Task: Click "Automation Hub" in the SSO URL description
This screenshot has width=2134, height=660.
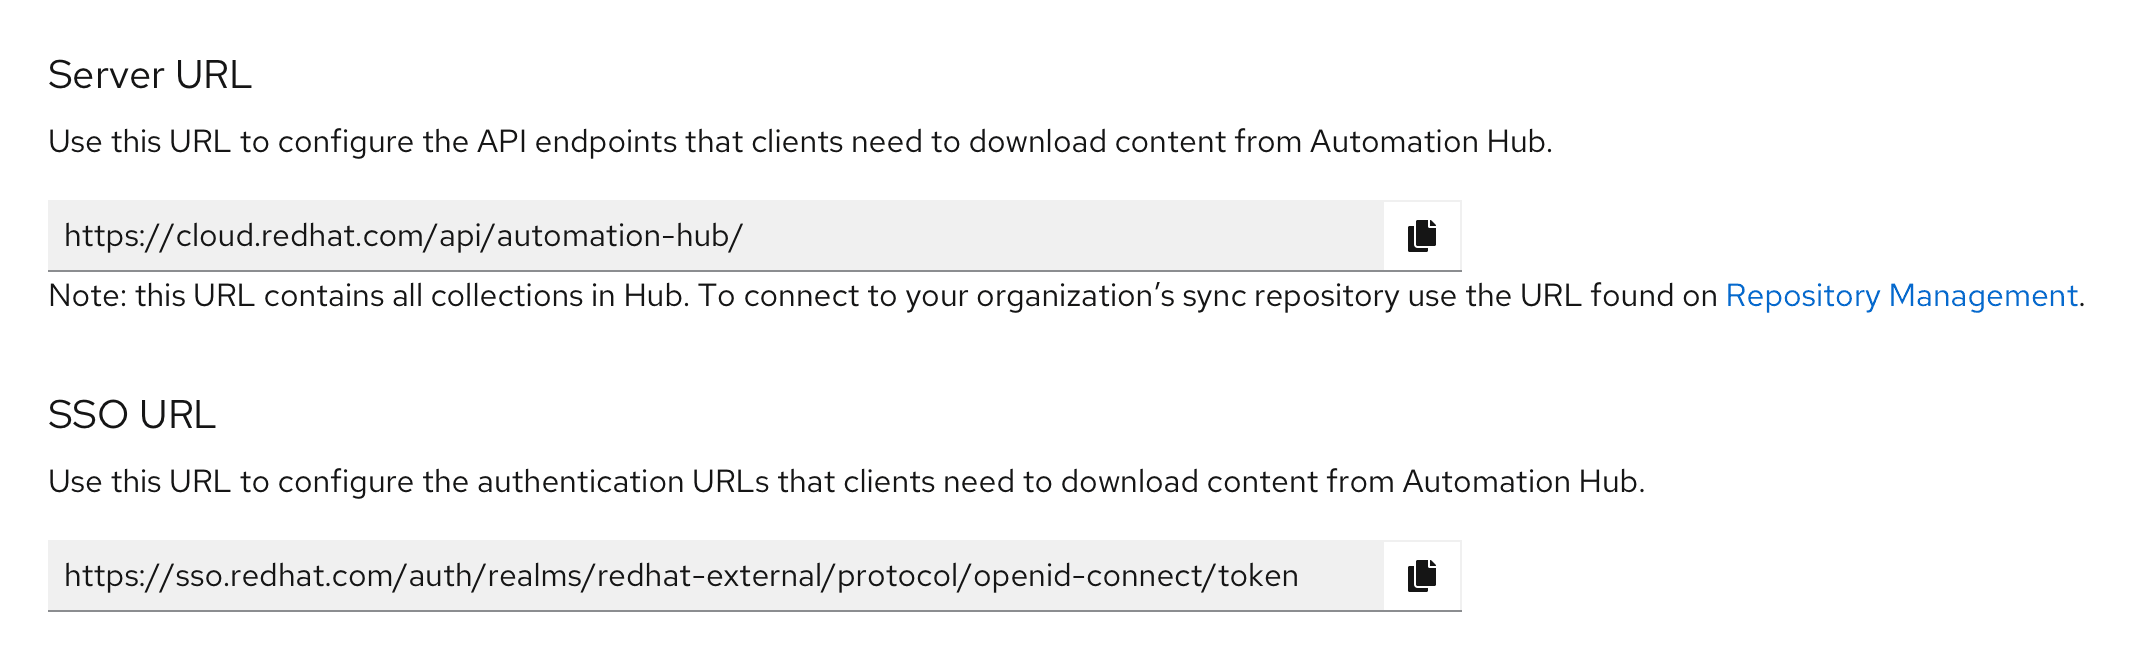Action: pos(1520,482)
